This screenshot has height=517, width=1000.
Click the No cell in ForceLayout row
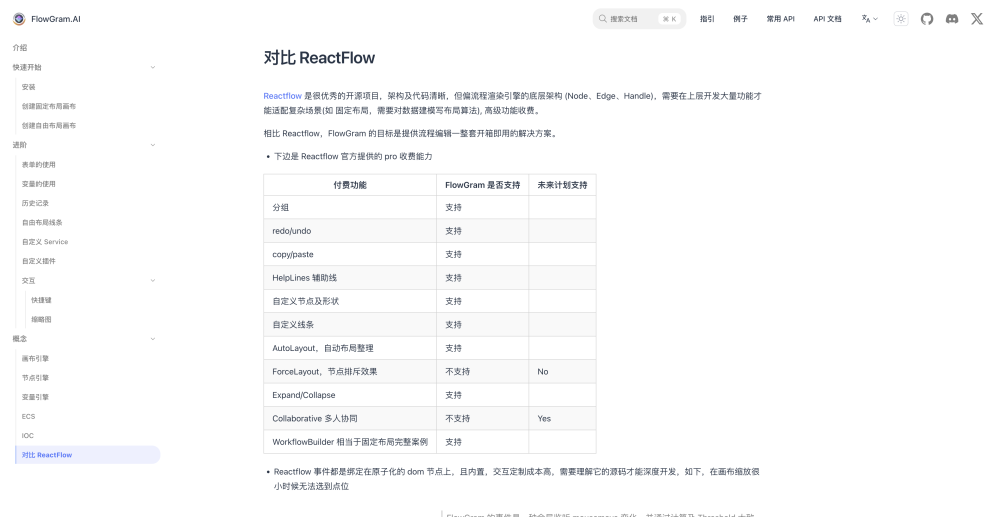[x=562, y=372]
